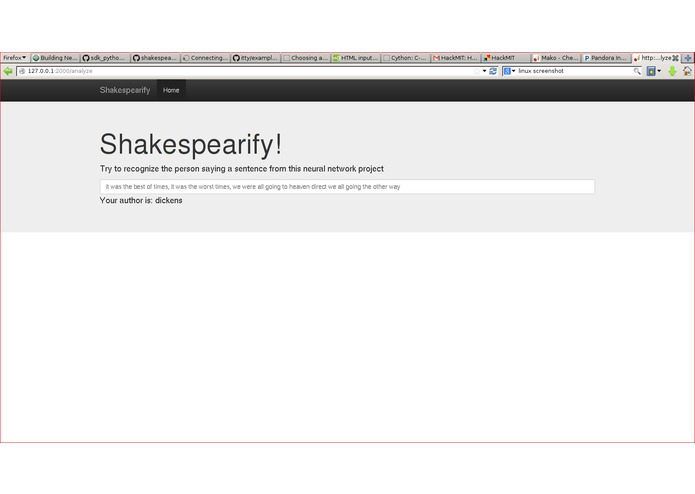Image resolution: width=695 pixels, height=494 pixels.
Task: Expand the bookmarks button dropdown arrow
Action: [659, 71]
